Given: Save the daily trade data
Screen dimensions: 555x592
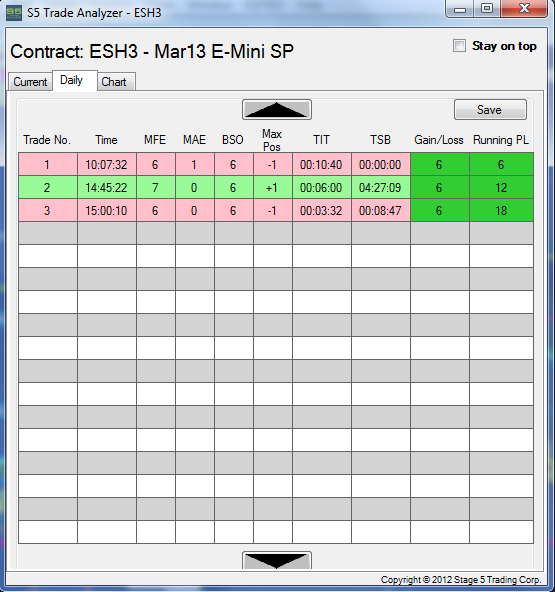Looking at the screenshot, I should (x=490, y=109).
